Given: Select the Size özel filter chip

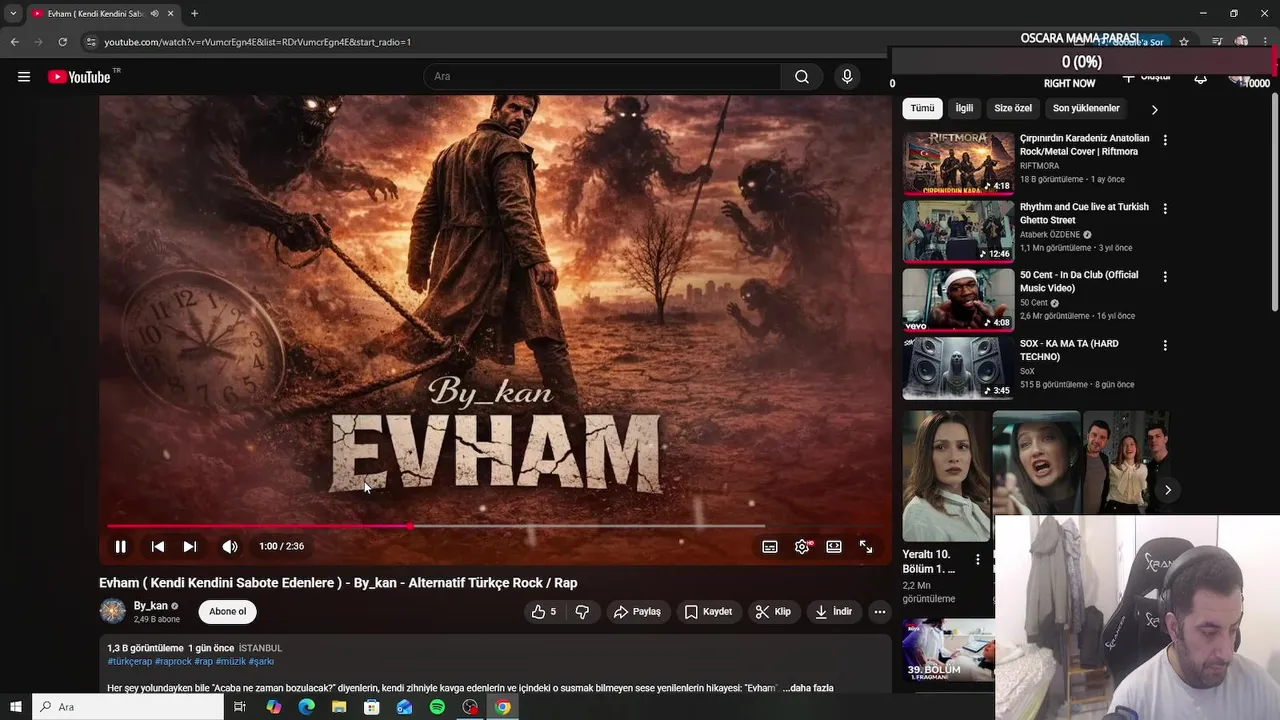Looking at the screenshot, I should click(1013, 108).
